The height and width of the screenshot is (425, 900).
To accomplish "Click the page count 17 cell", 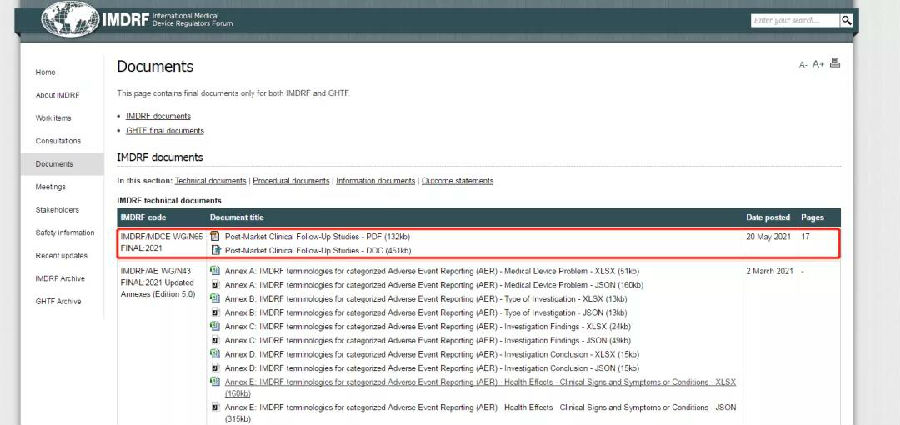I will [x=805, y=237].
